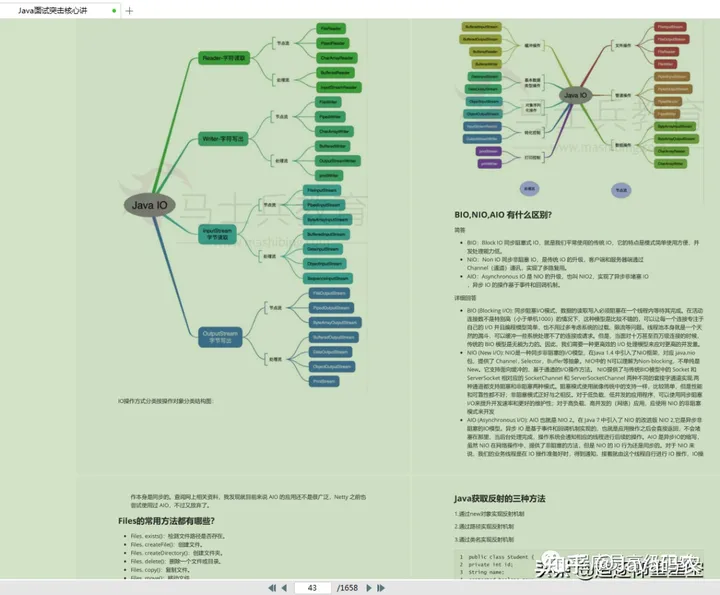
Task: Click the 简答 subheading under BIO,NIO,AIO
Action: point(460,230)
